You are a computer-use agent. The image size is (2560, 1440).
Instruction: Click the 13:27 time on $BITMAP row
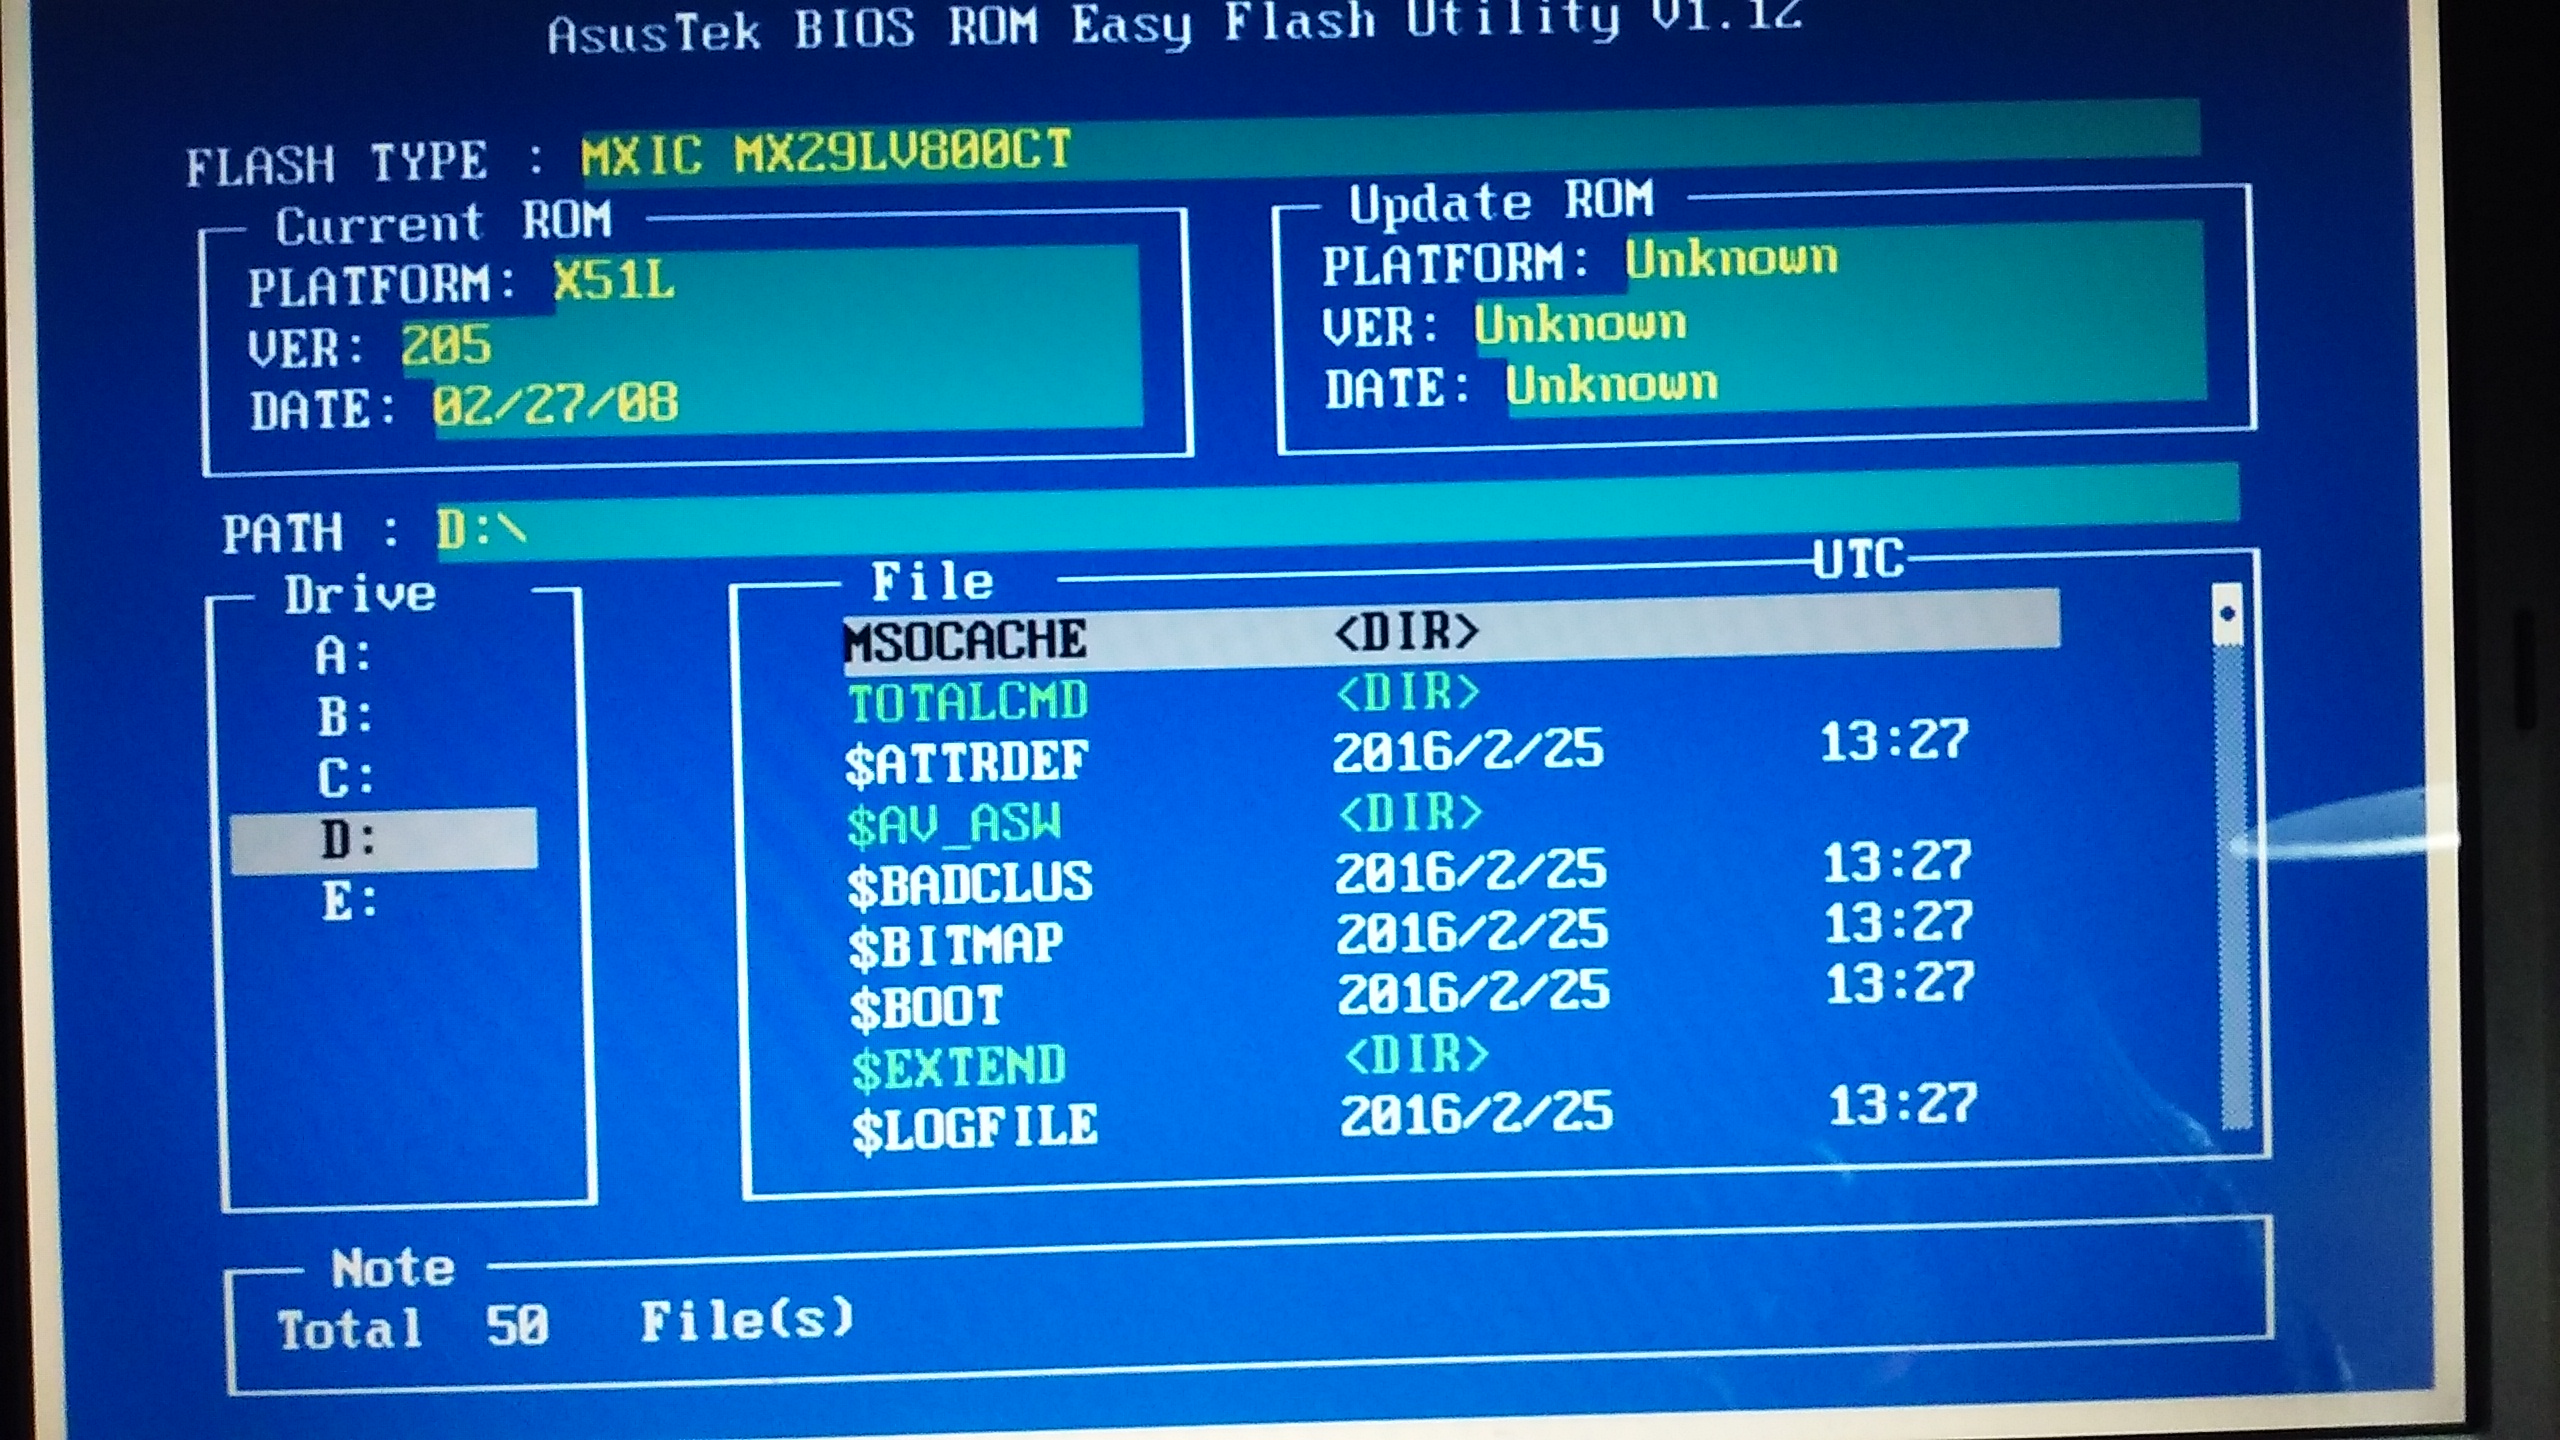[1899, 923]
